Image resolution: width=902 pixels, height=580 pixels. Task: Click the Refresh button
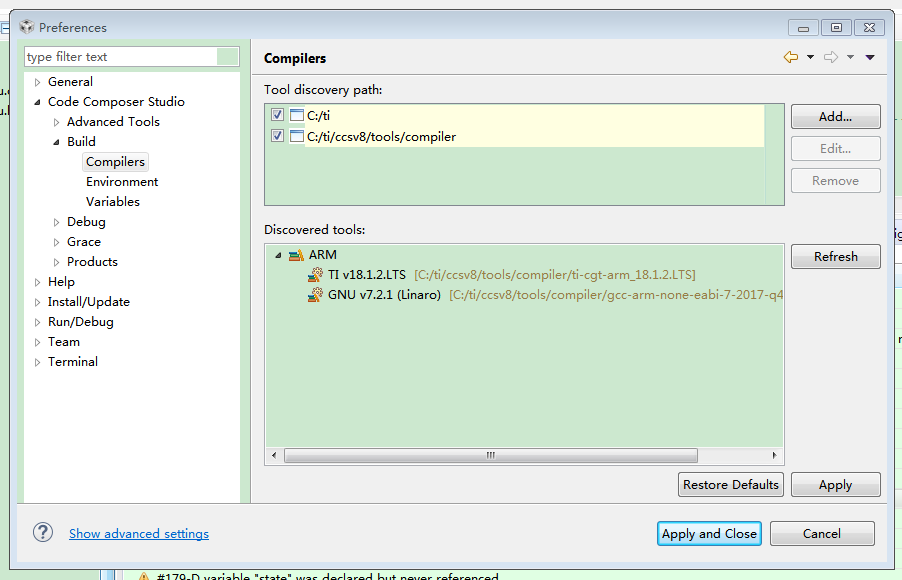click(835, 257)
